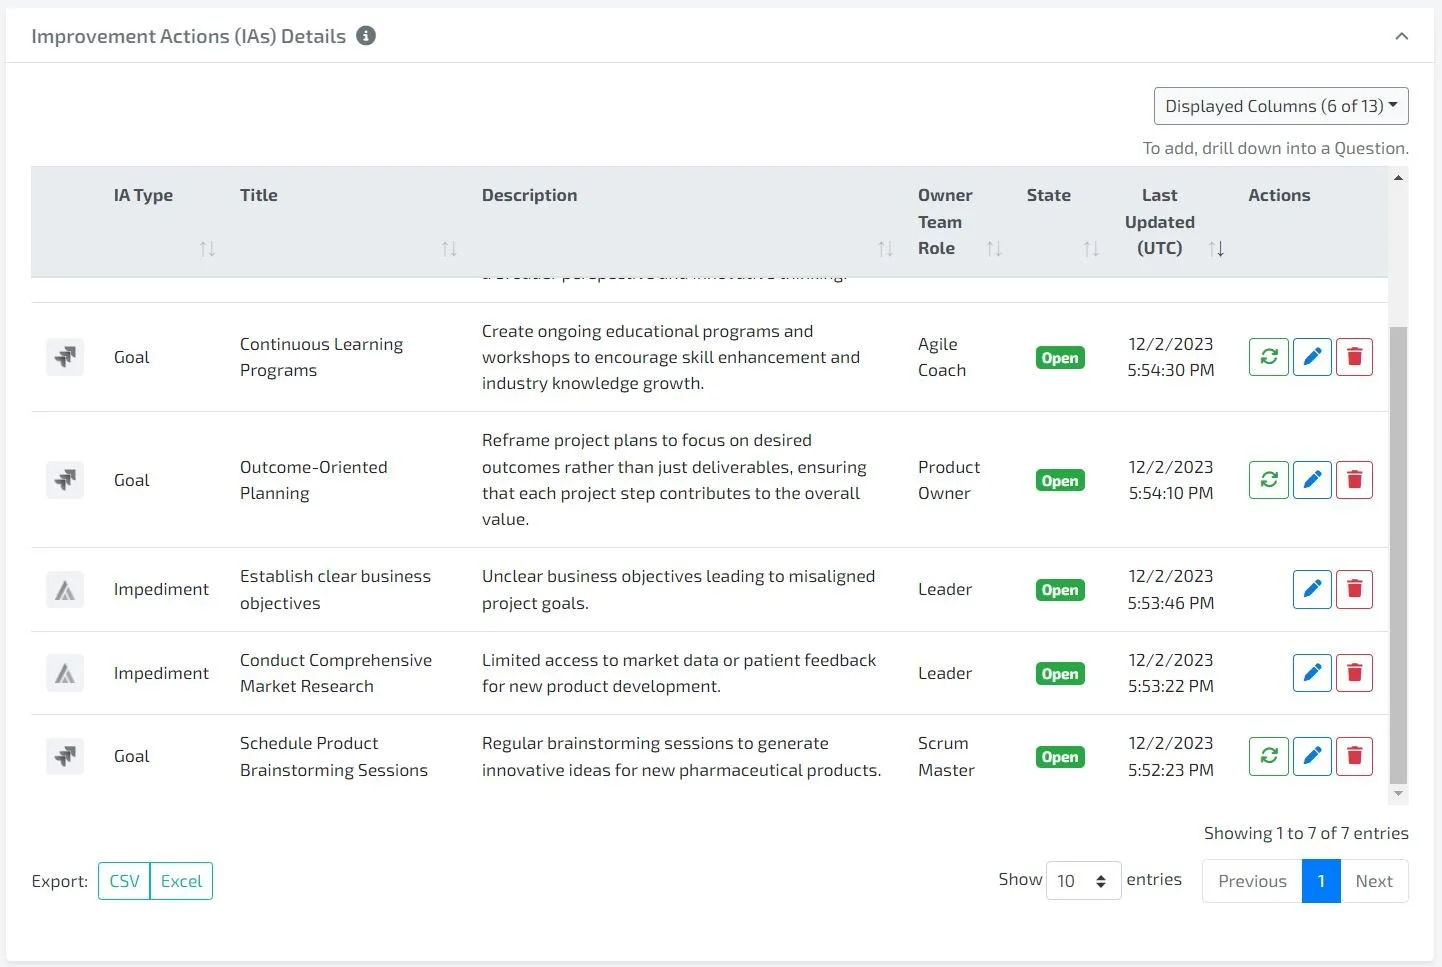This screenshot has height=967, width=1442.
Task: Collapse the Improvement Actions Details panel
Action: [1401, 36]
